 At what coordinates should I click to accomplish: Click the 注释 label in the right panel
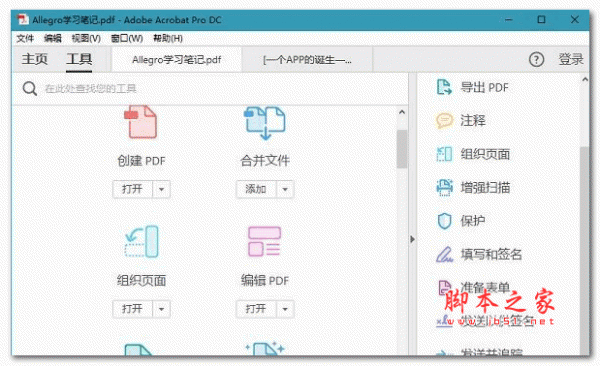click(x=473, y=121)
